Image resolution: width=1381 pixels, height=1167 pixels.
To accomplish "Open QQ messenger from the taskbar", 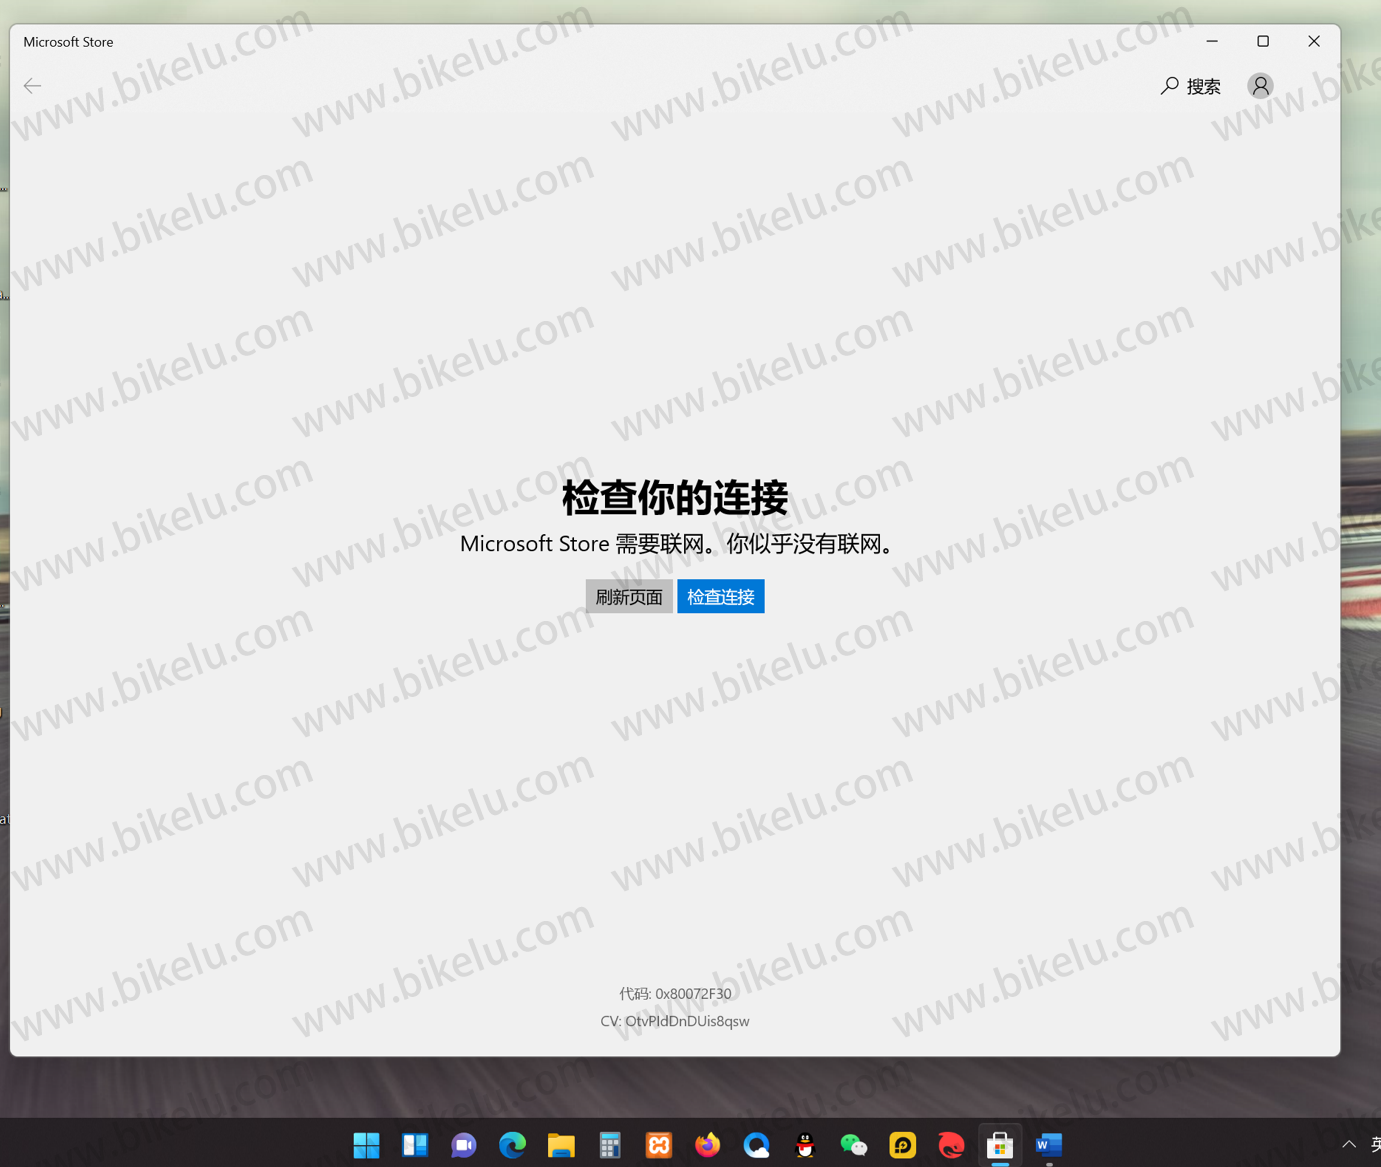I will (805, 1145).
